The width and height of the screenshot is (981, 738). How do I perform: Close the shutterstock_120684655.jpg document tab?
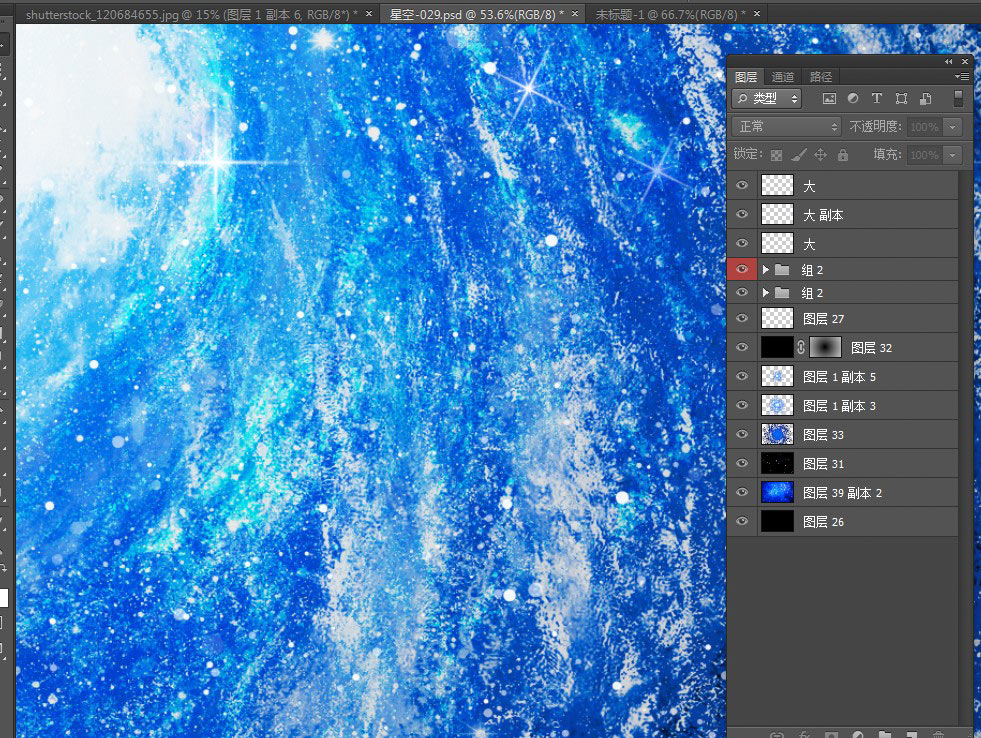(x=369, y=13)
